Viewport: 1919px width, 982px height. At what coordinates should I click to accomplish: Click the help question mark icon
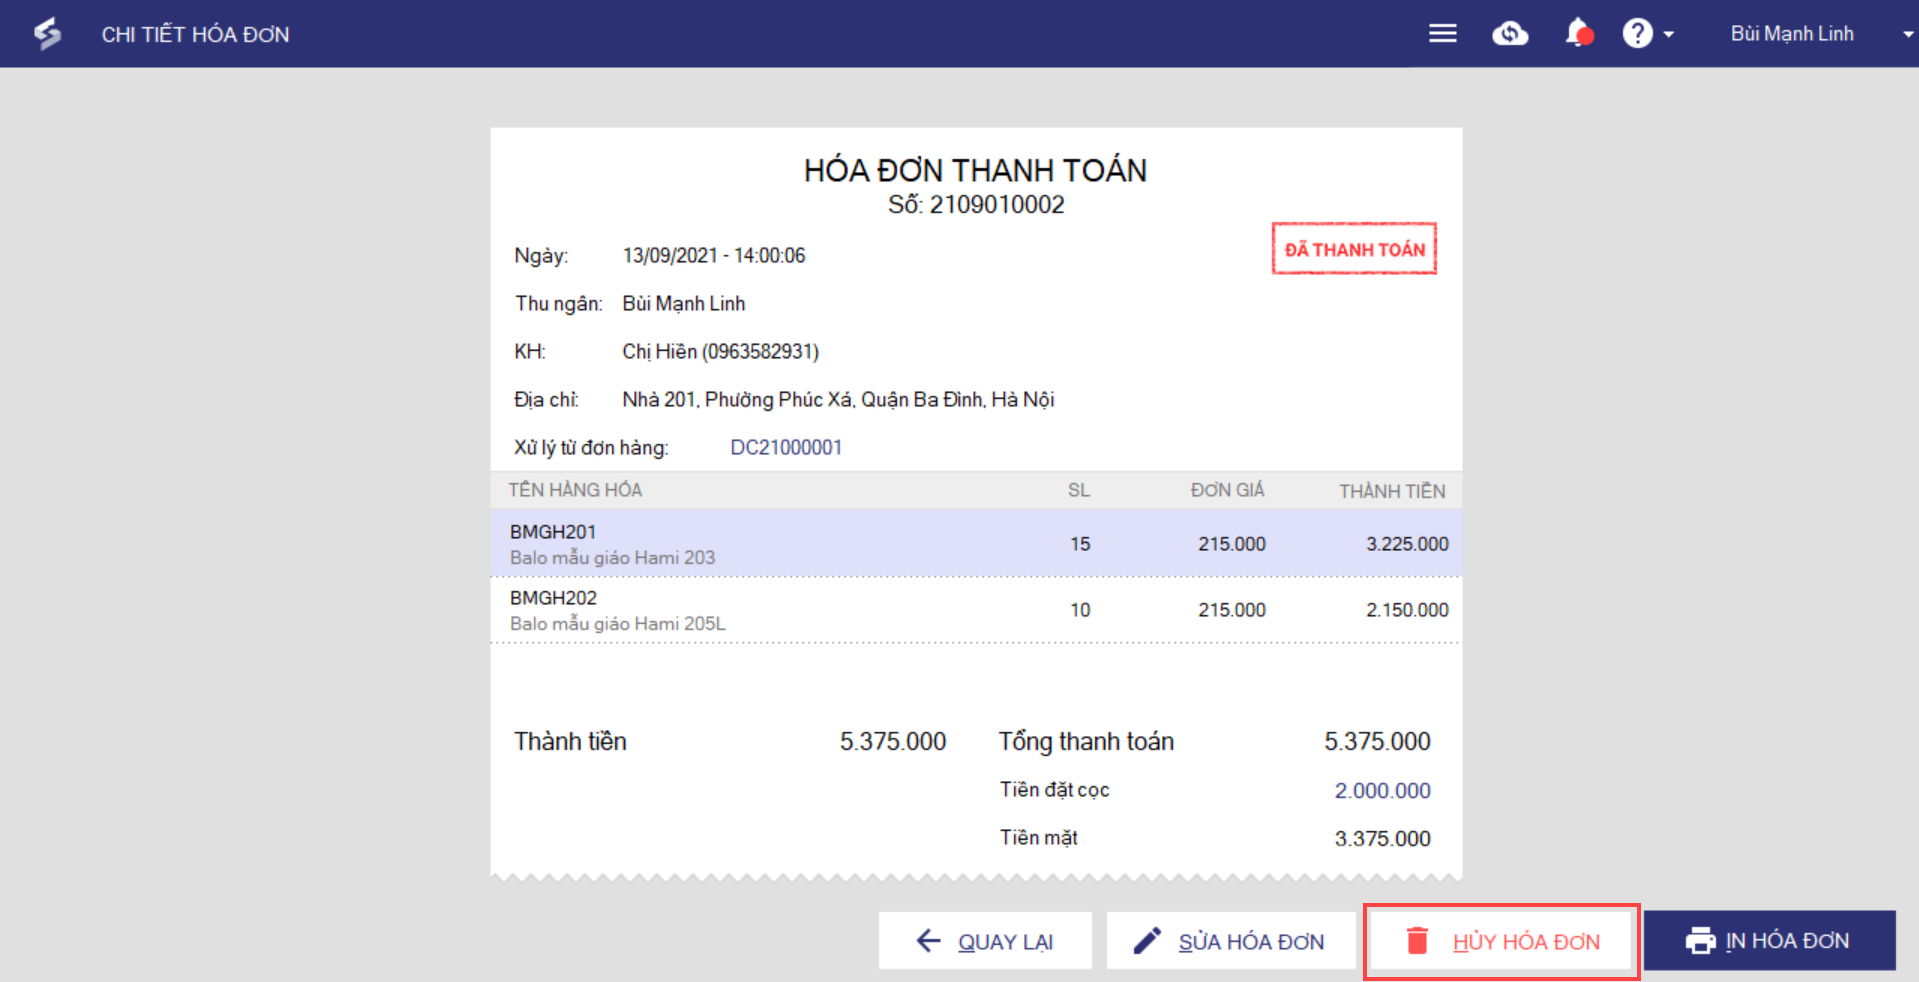click(x=1637, y=34)
